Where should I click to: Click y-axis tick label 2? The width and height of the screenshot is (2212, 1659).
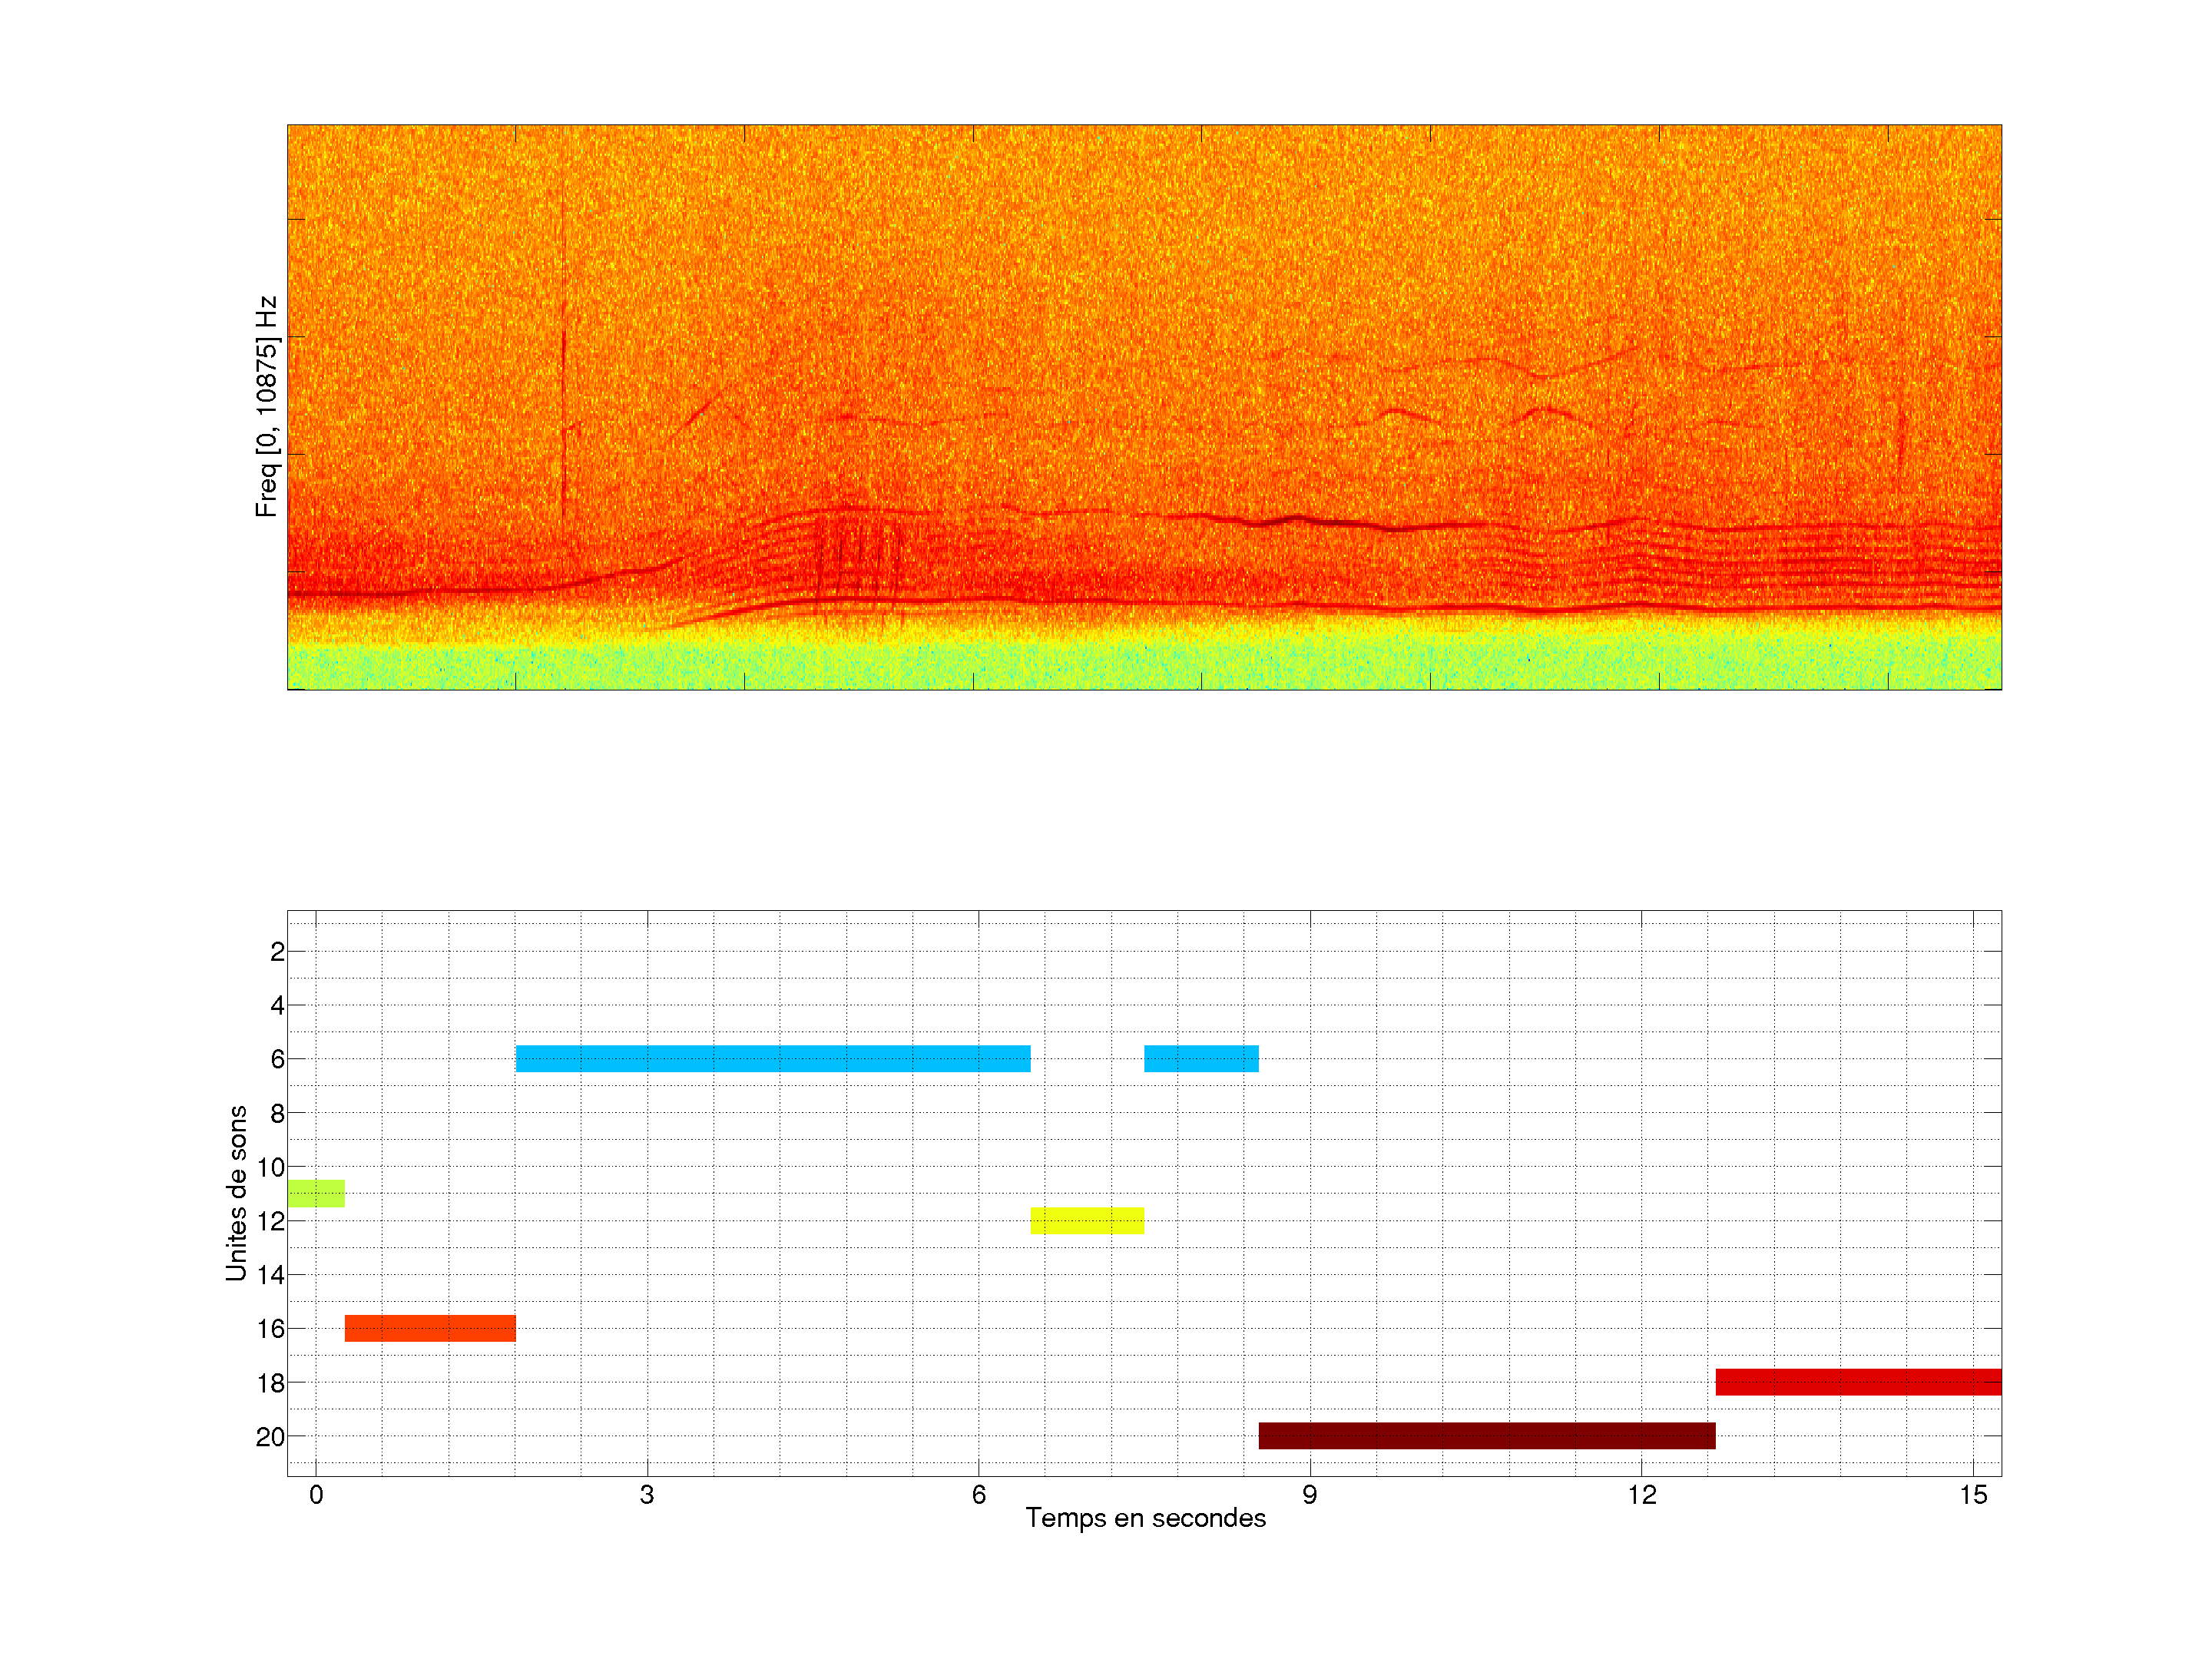[x=277, y=952]
